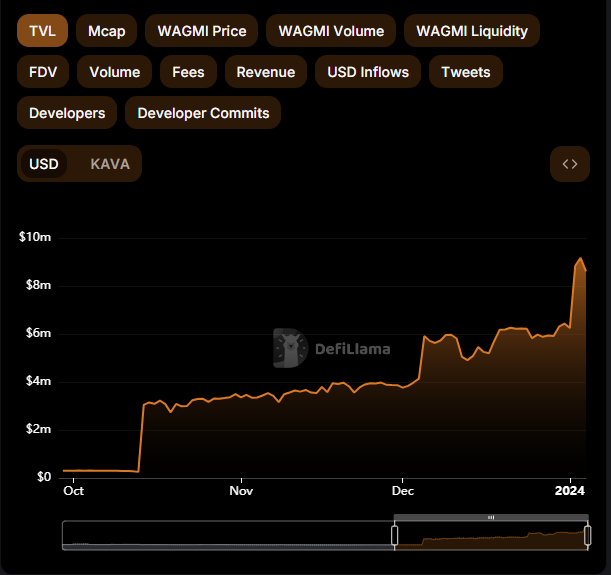Click the Nov x-axis label

tap(241, 491)
